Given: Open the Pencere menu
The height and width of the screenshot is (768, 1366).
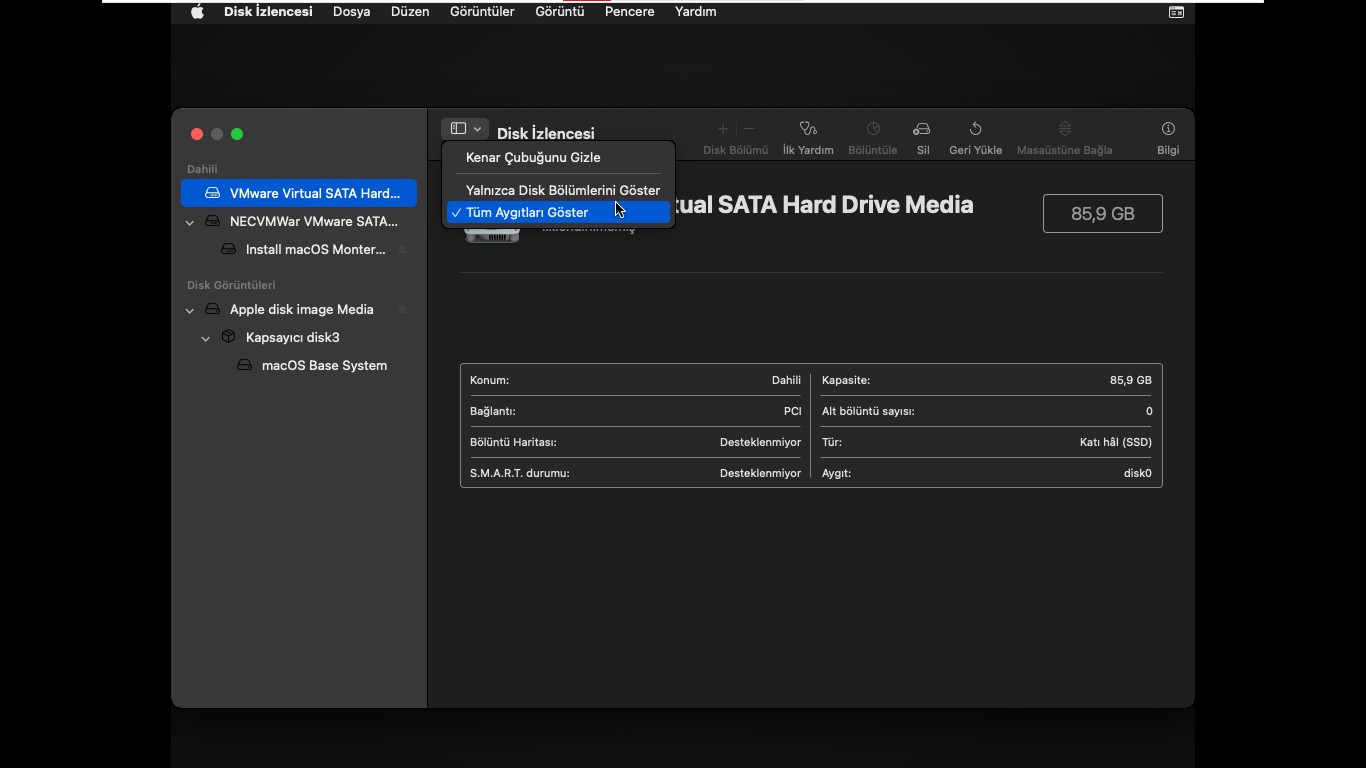Looking at the screenshot, I should [x=630, y=12].
